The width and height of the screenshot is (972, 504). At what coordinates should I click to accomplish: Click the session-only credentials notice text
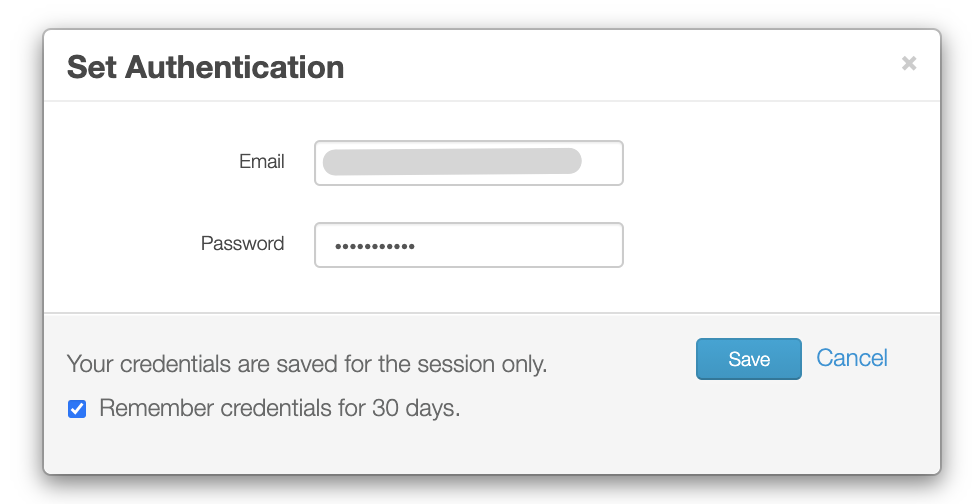307,365
